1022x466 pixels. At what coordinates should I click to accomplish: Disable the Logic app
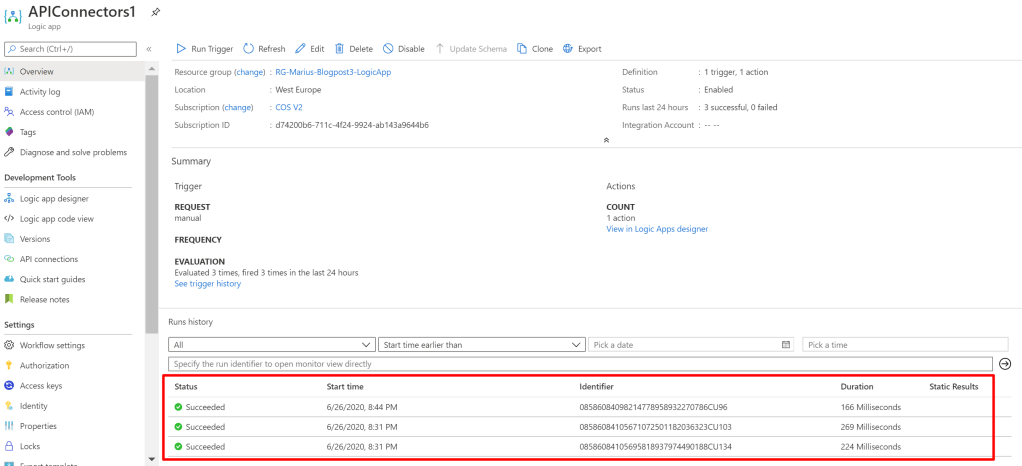(403, 48)
